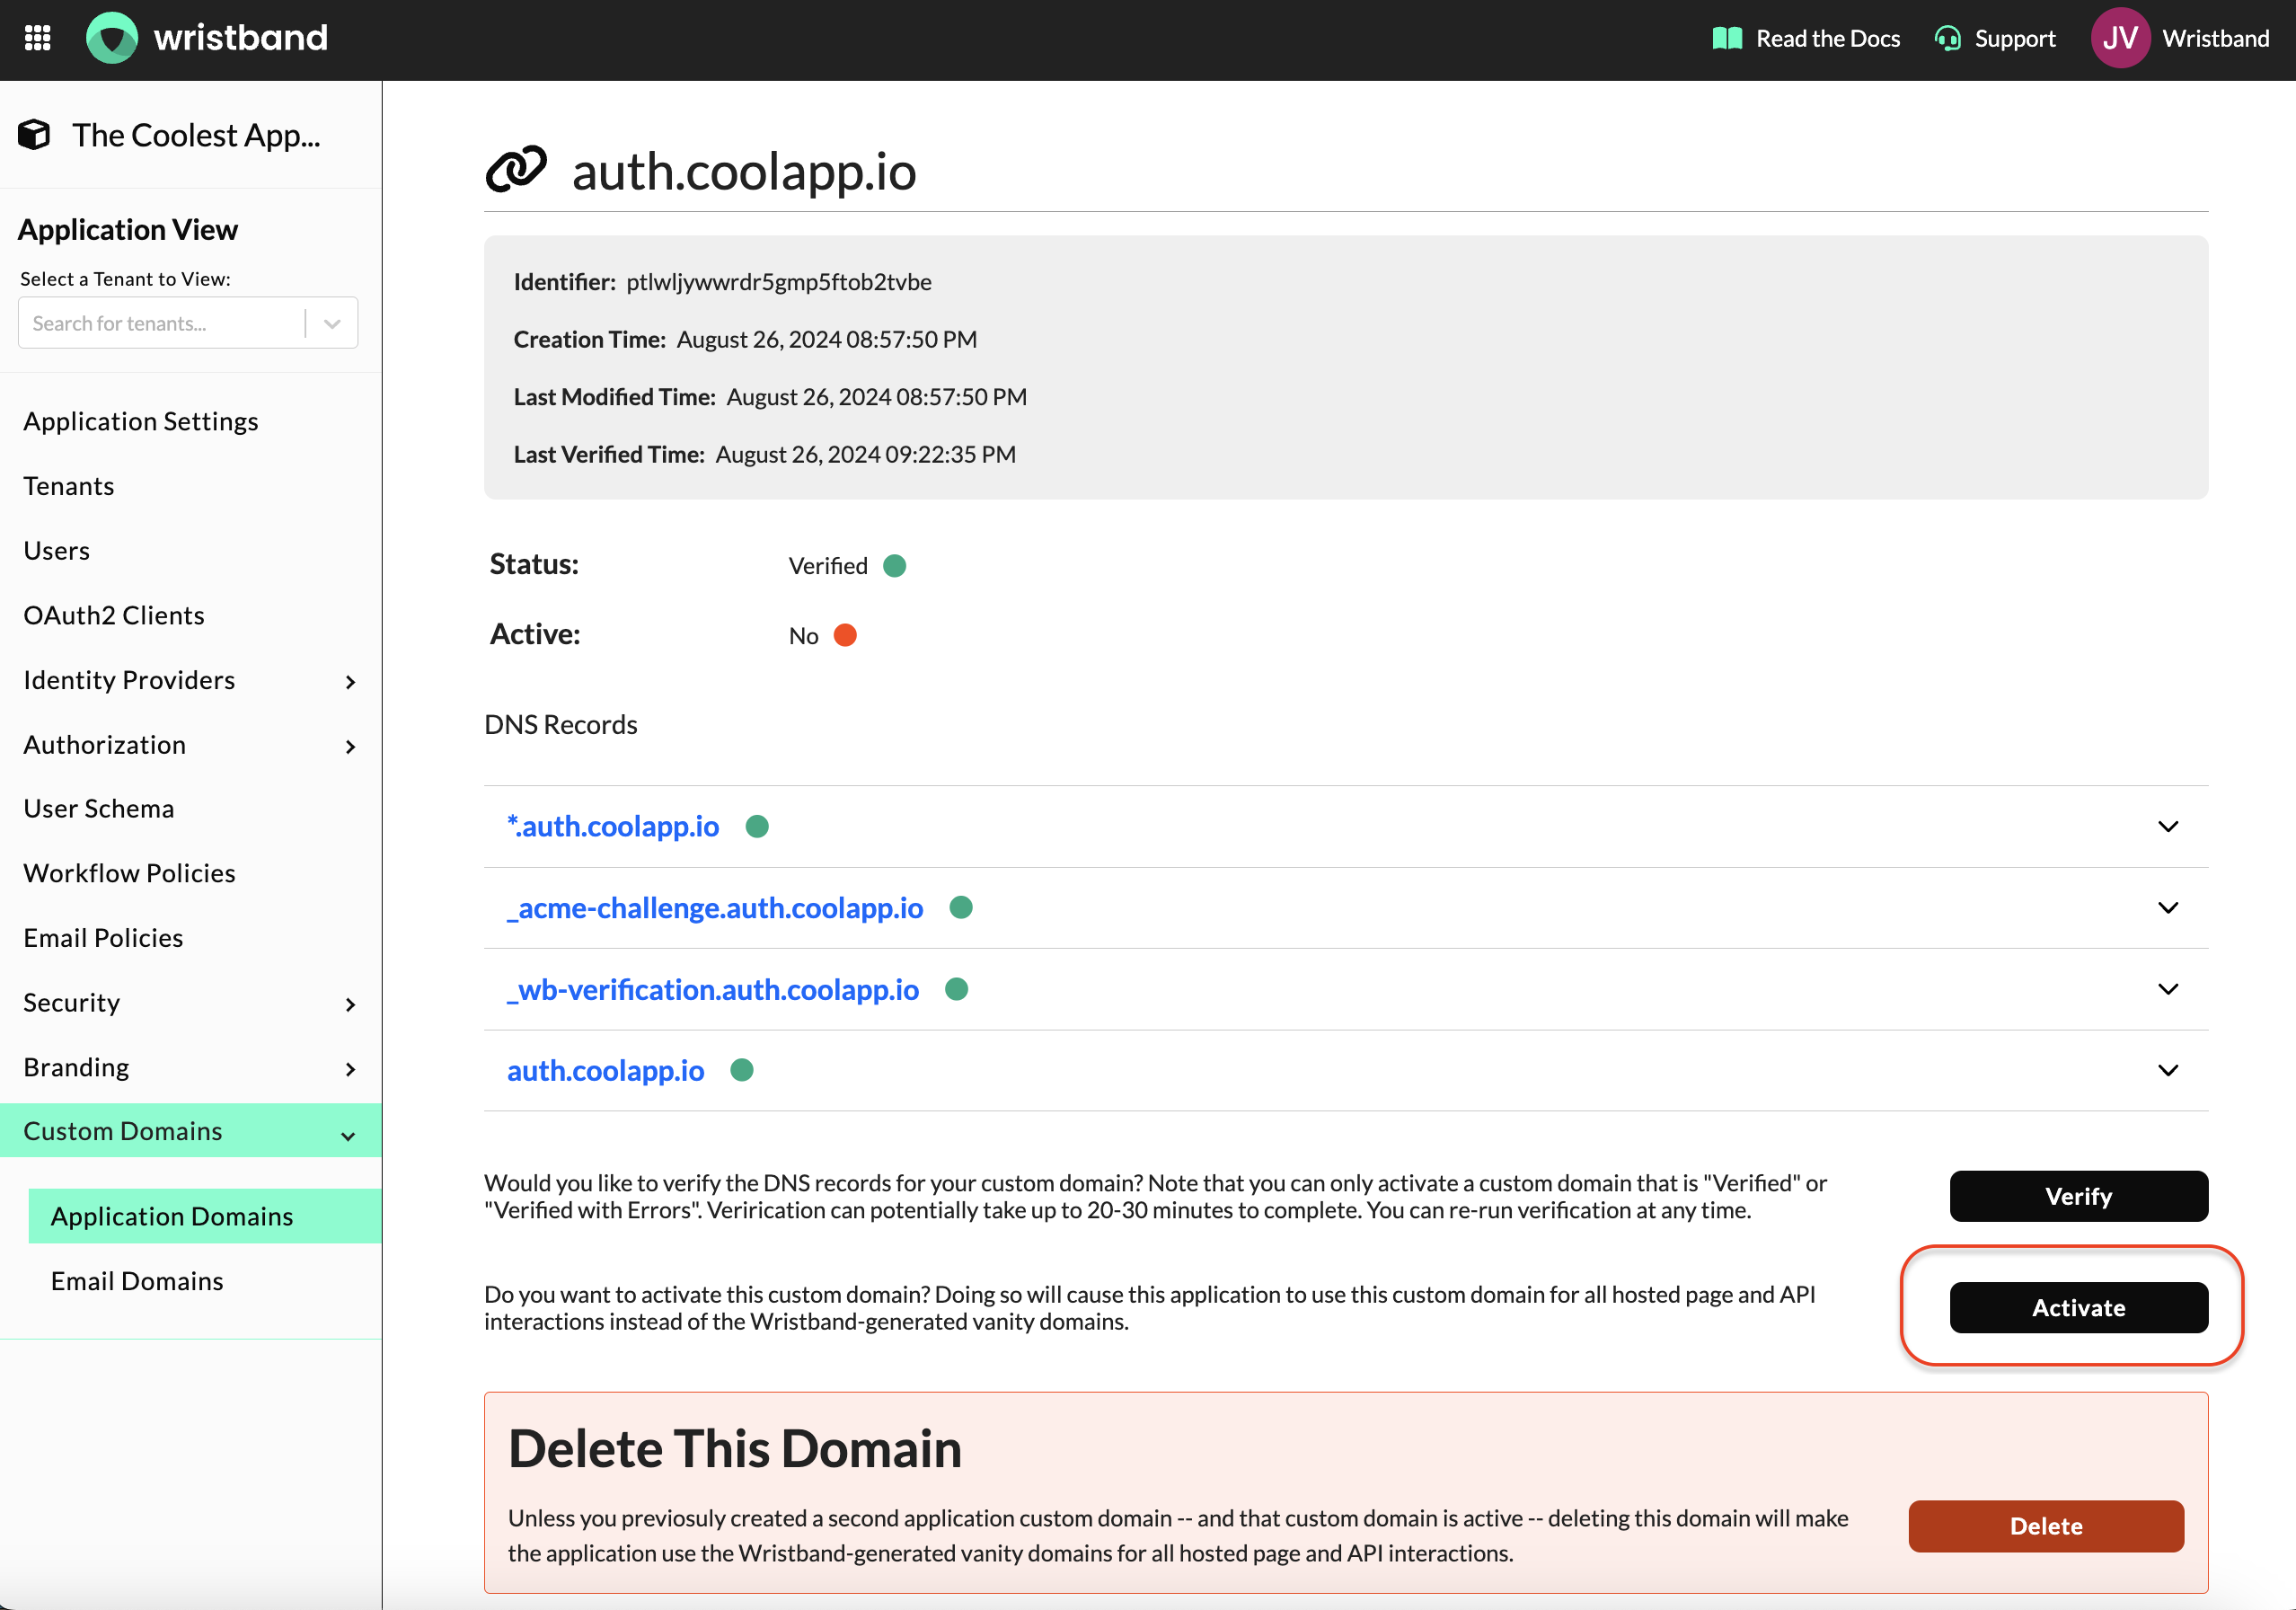
Task: Open the auth.coolapp.io DNS record link
Action: [606, 1070]
